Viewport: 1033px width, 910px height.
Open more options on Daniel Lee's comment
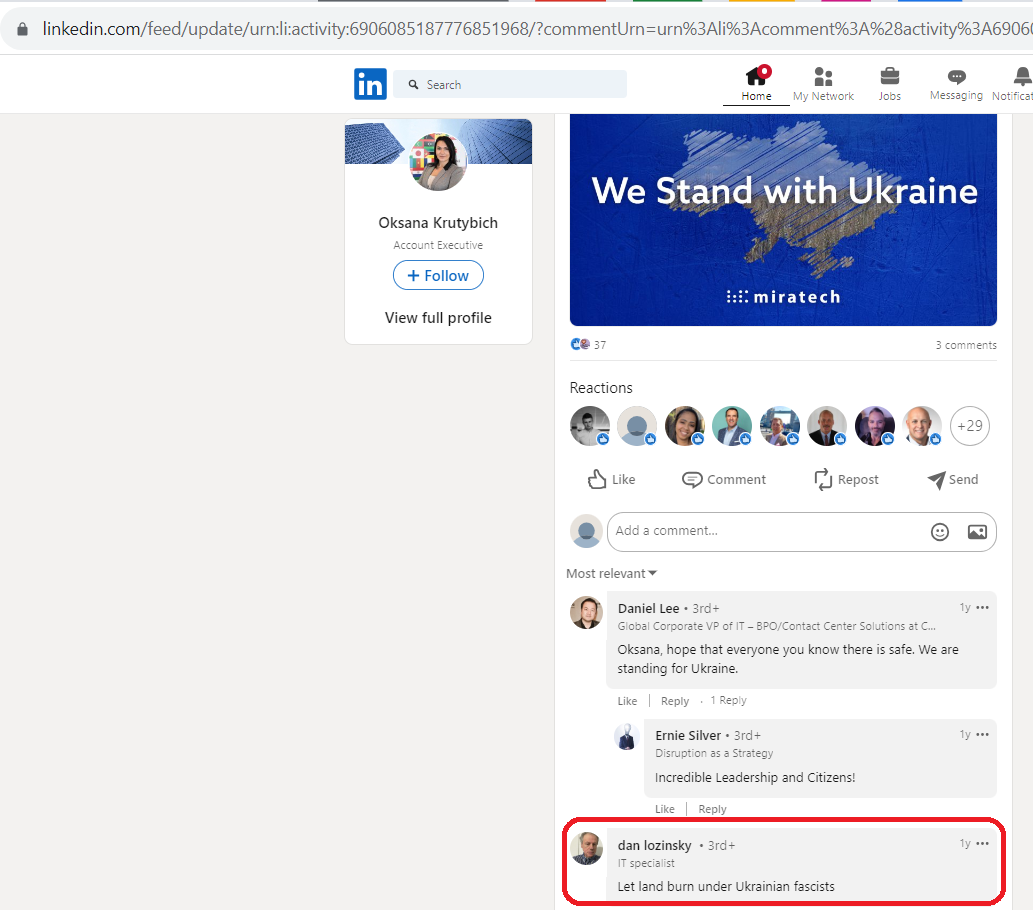(x=982, y=608)
